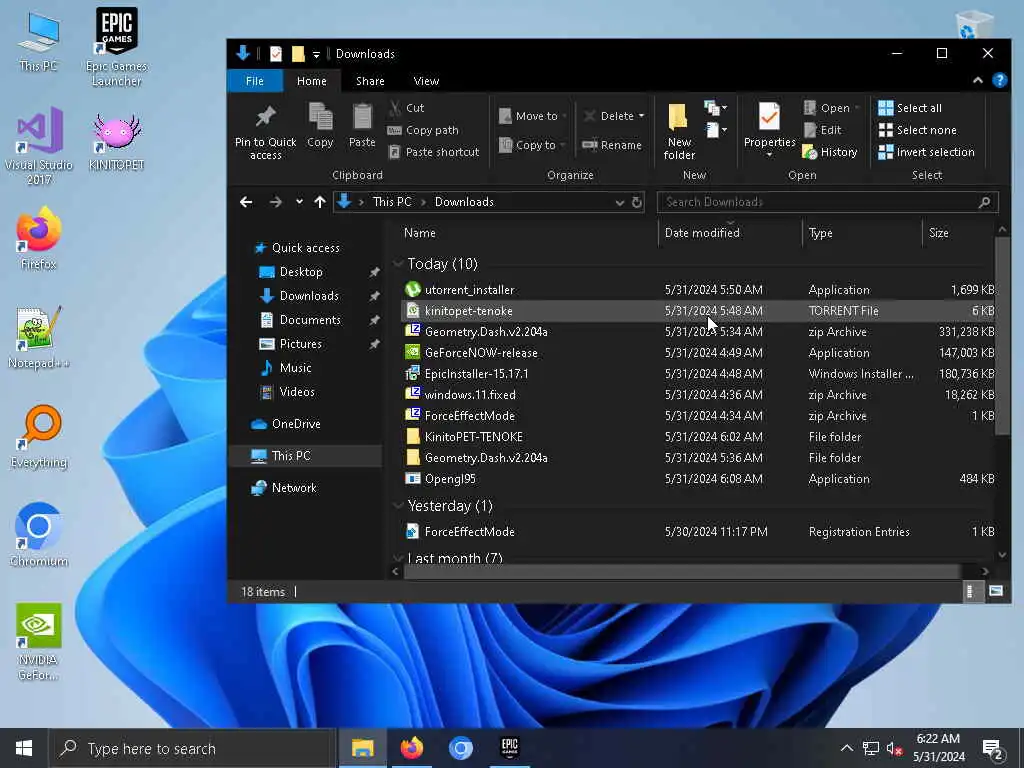Open the File tab
Viewport: 1024px width, 768px height.
coord(255,81)
